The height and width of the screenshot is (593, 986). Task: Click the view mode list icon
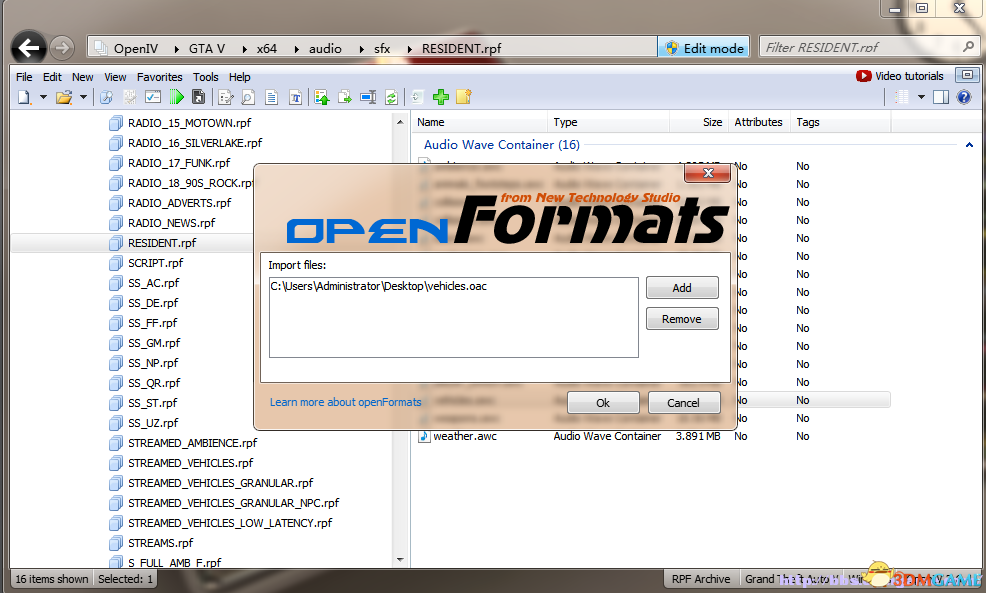pos(902,97)
